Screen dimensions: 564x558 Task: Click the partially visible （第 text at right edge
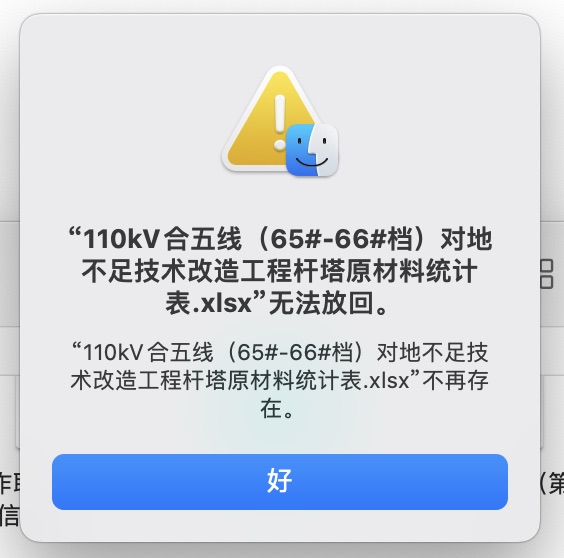(551, 484)
